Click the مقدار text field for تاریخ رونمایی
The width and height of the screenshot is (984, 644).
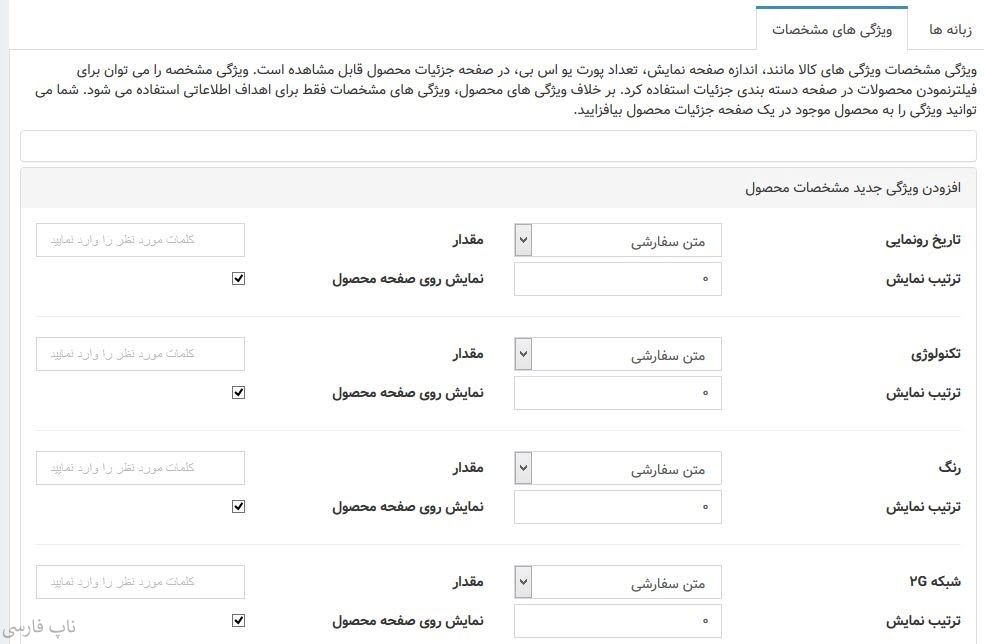coord(140,240)
